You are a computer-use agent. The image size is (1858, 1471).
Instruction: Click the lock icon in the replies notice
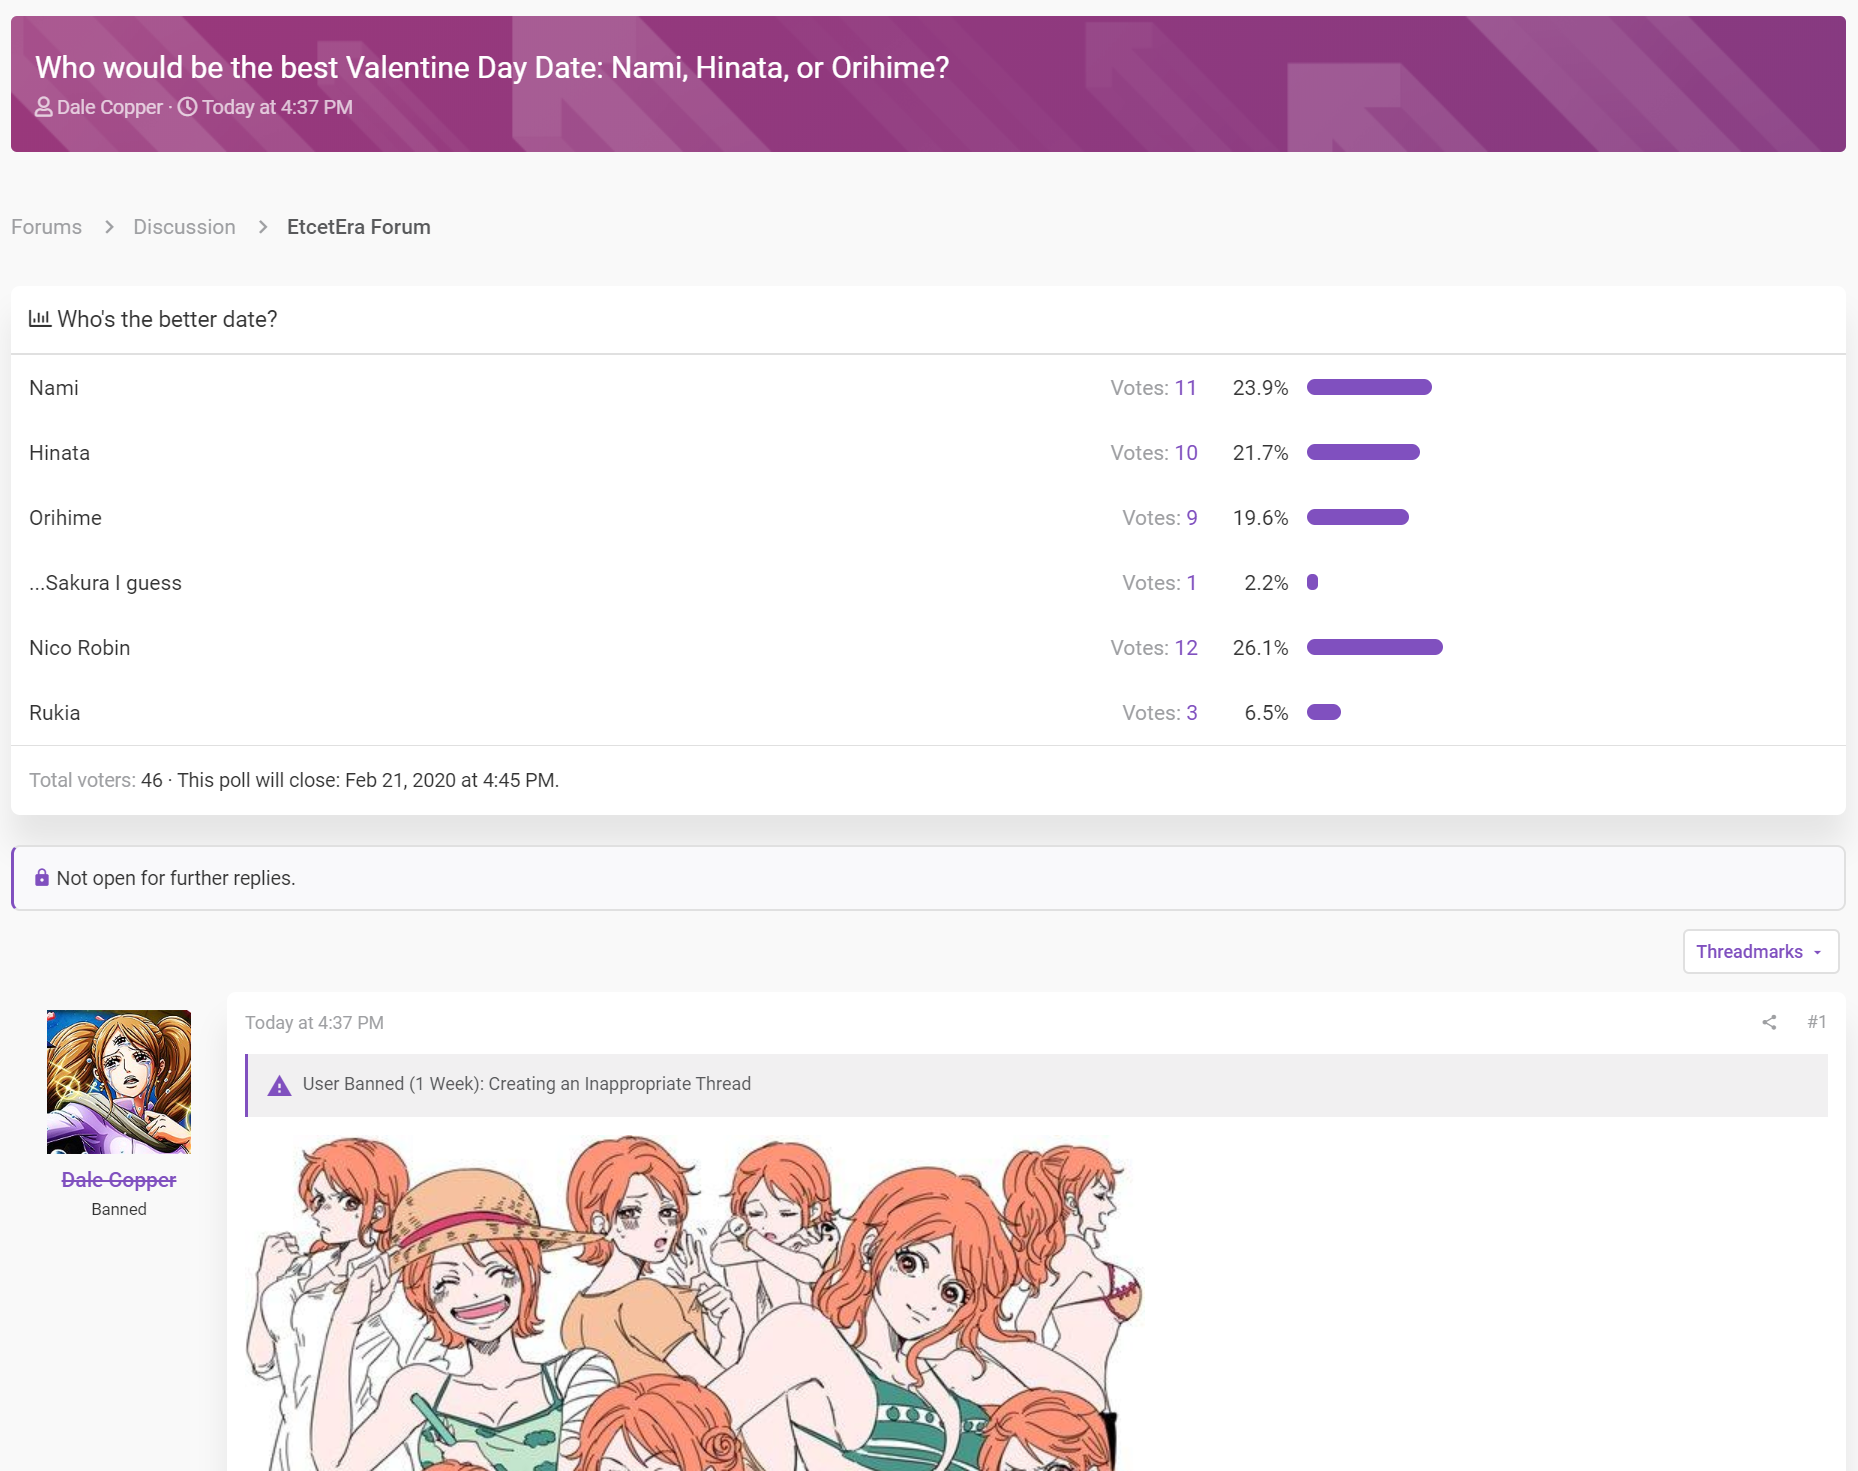pyautogui.click(x=42, y=878)
